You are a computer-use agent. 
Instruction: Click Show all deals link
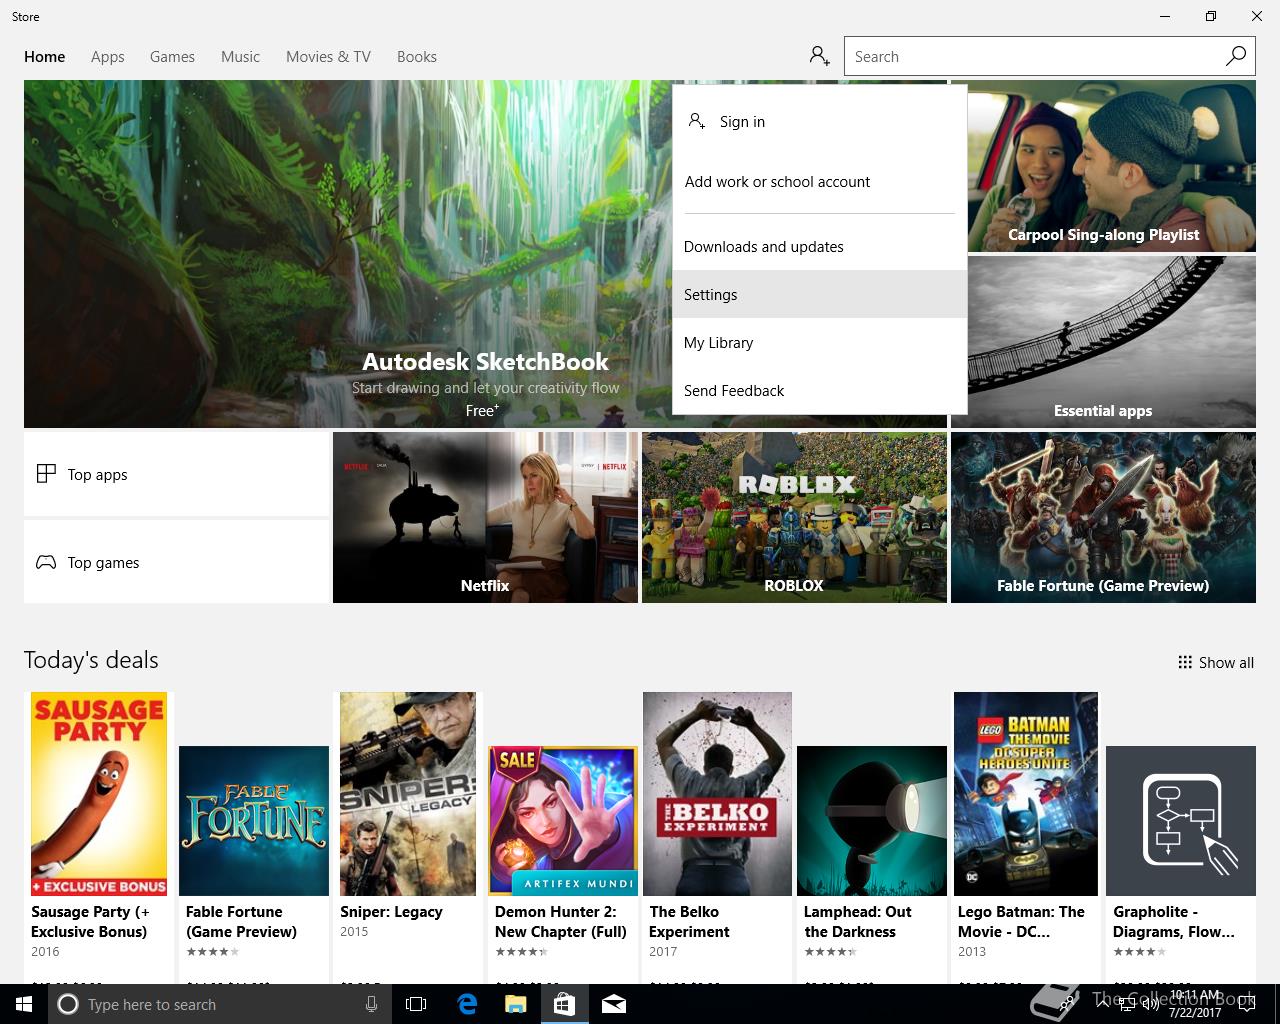[x=1216, y=662]
